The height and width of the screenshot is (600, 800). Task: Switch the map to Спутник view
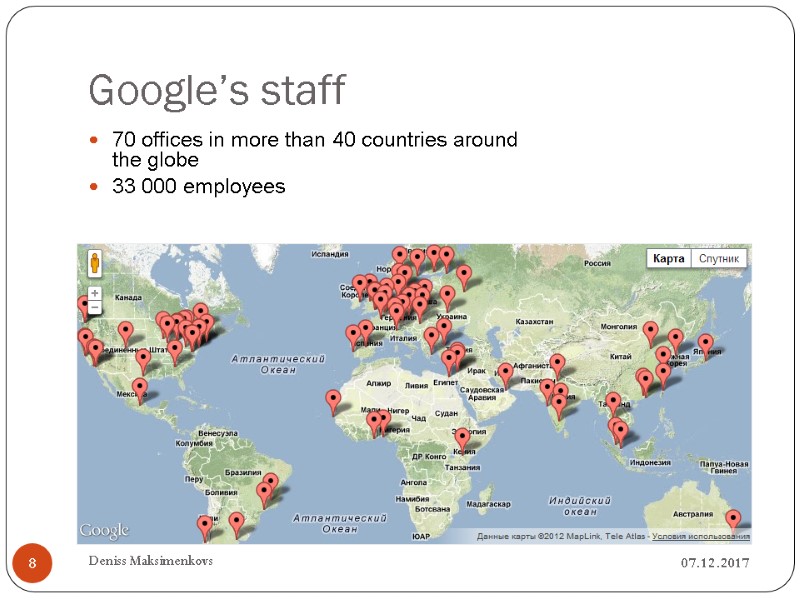click(x=718, y=258)
